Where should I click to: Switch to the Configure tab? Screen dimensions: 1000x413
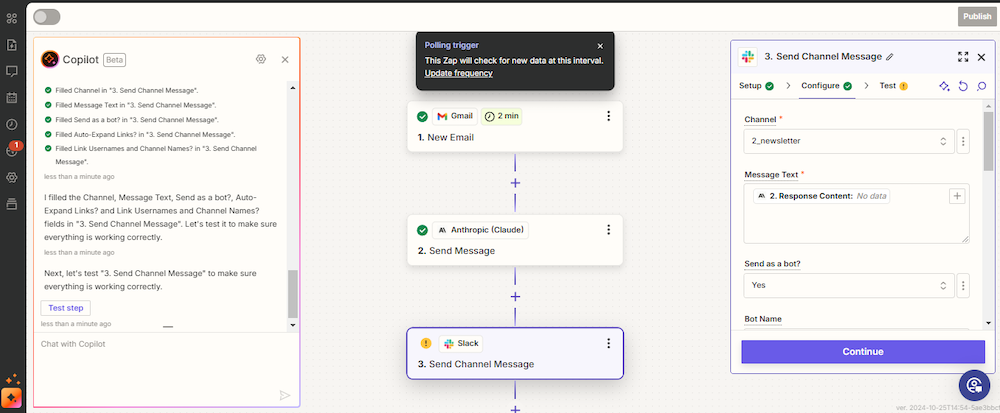point(827,85)
